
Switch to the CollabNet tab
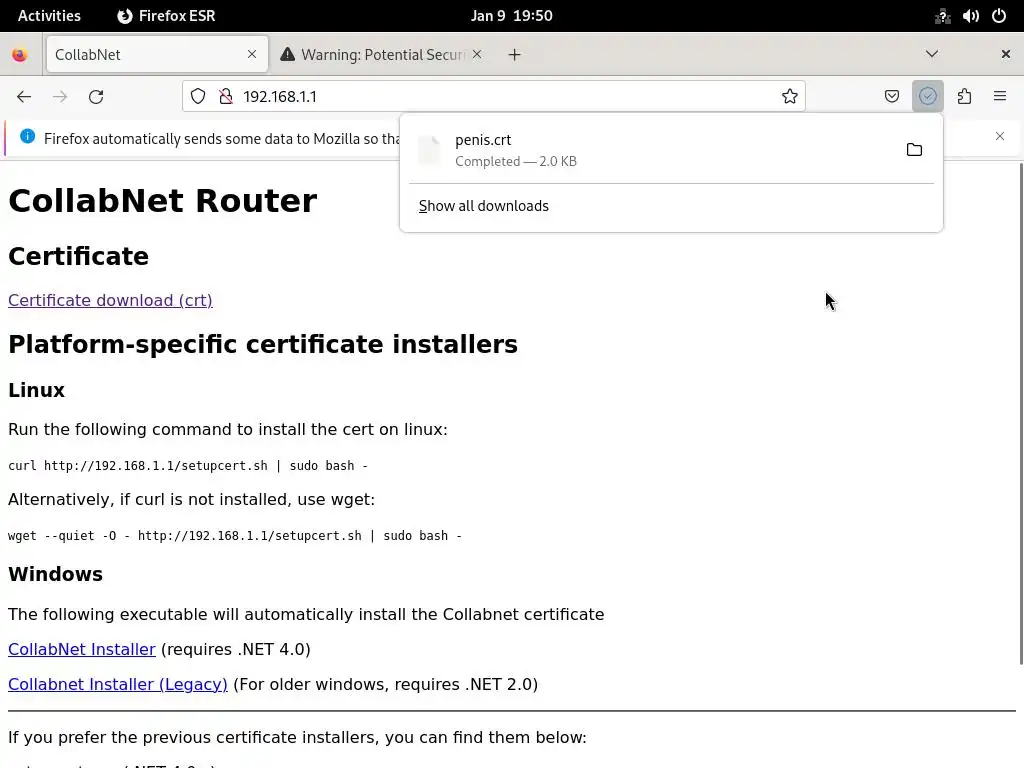pyautogui.click(x=157, y=54)
